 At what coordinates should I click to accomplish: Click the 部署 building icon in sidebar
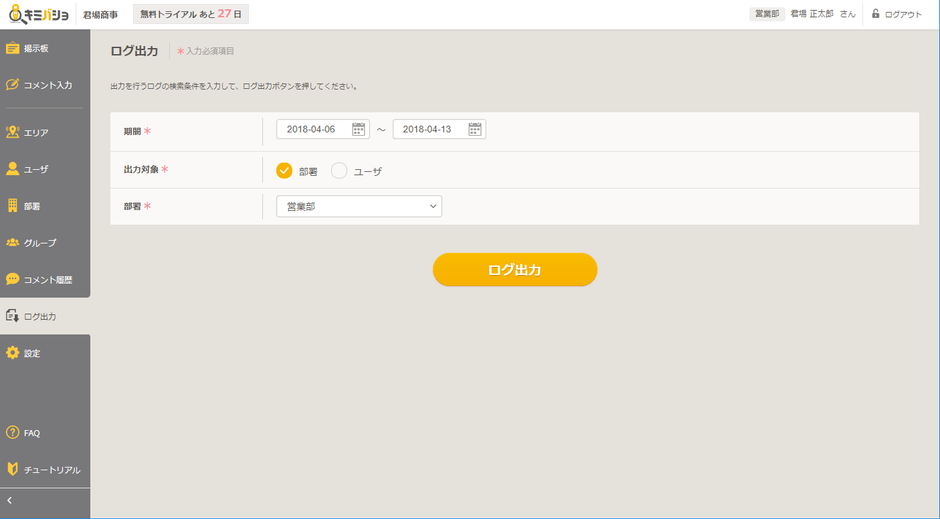[x=13, y=206]
